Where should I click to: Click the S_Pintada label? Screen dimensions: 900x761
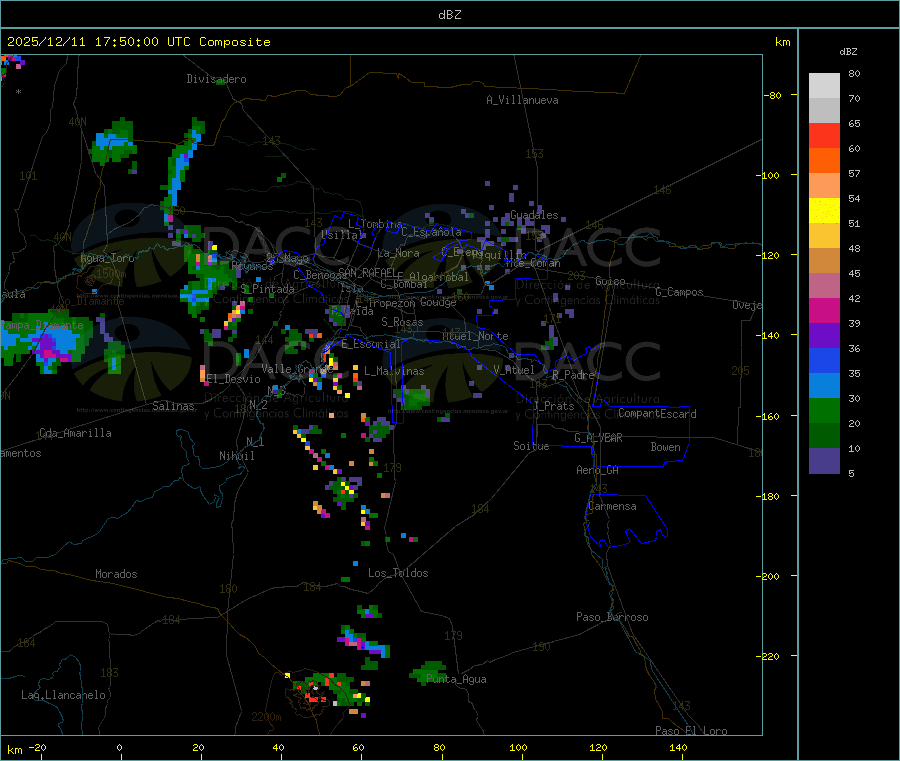[x=267, y=289]
